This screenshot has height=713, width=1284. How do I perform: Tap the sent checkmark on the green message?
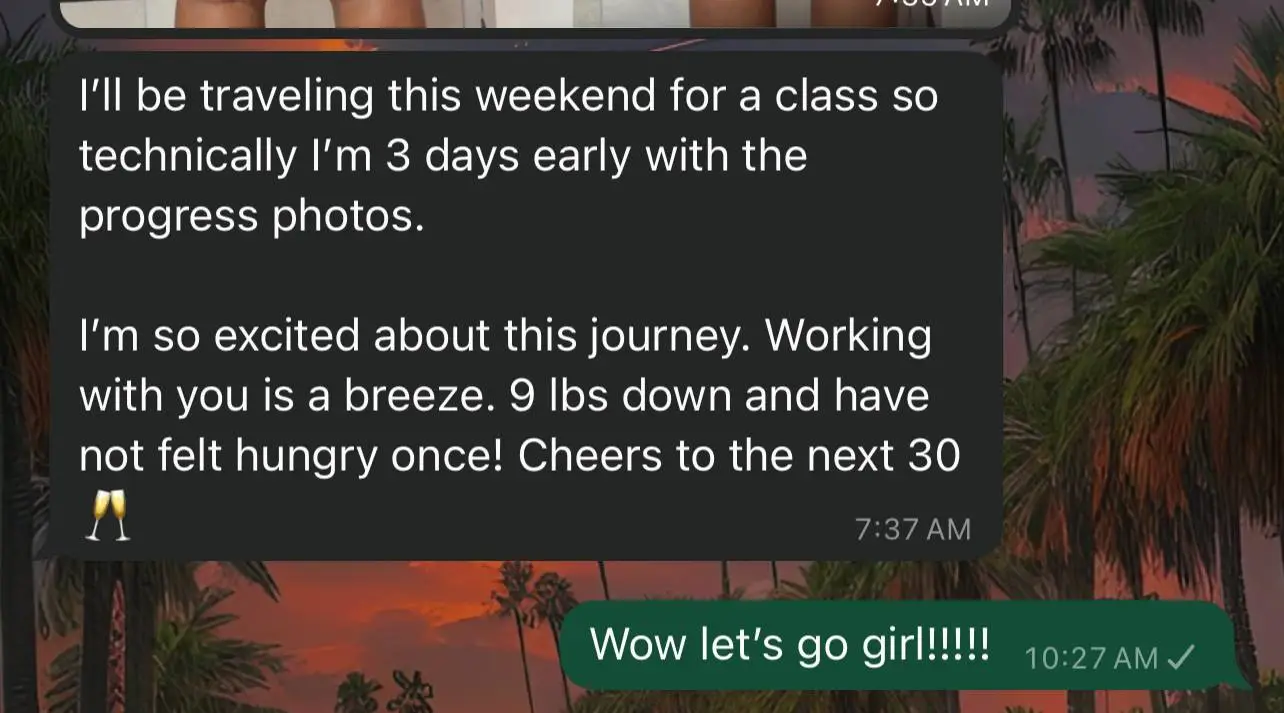[1182, 657]
